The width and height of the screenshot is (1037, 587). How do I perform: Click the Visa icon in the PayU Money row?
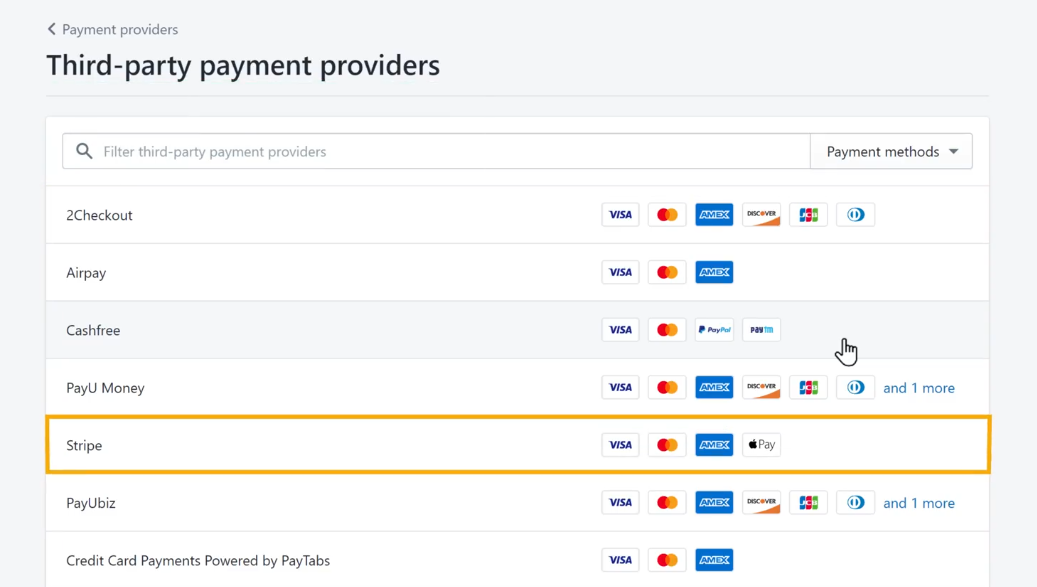[620, 387]
